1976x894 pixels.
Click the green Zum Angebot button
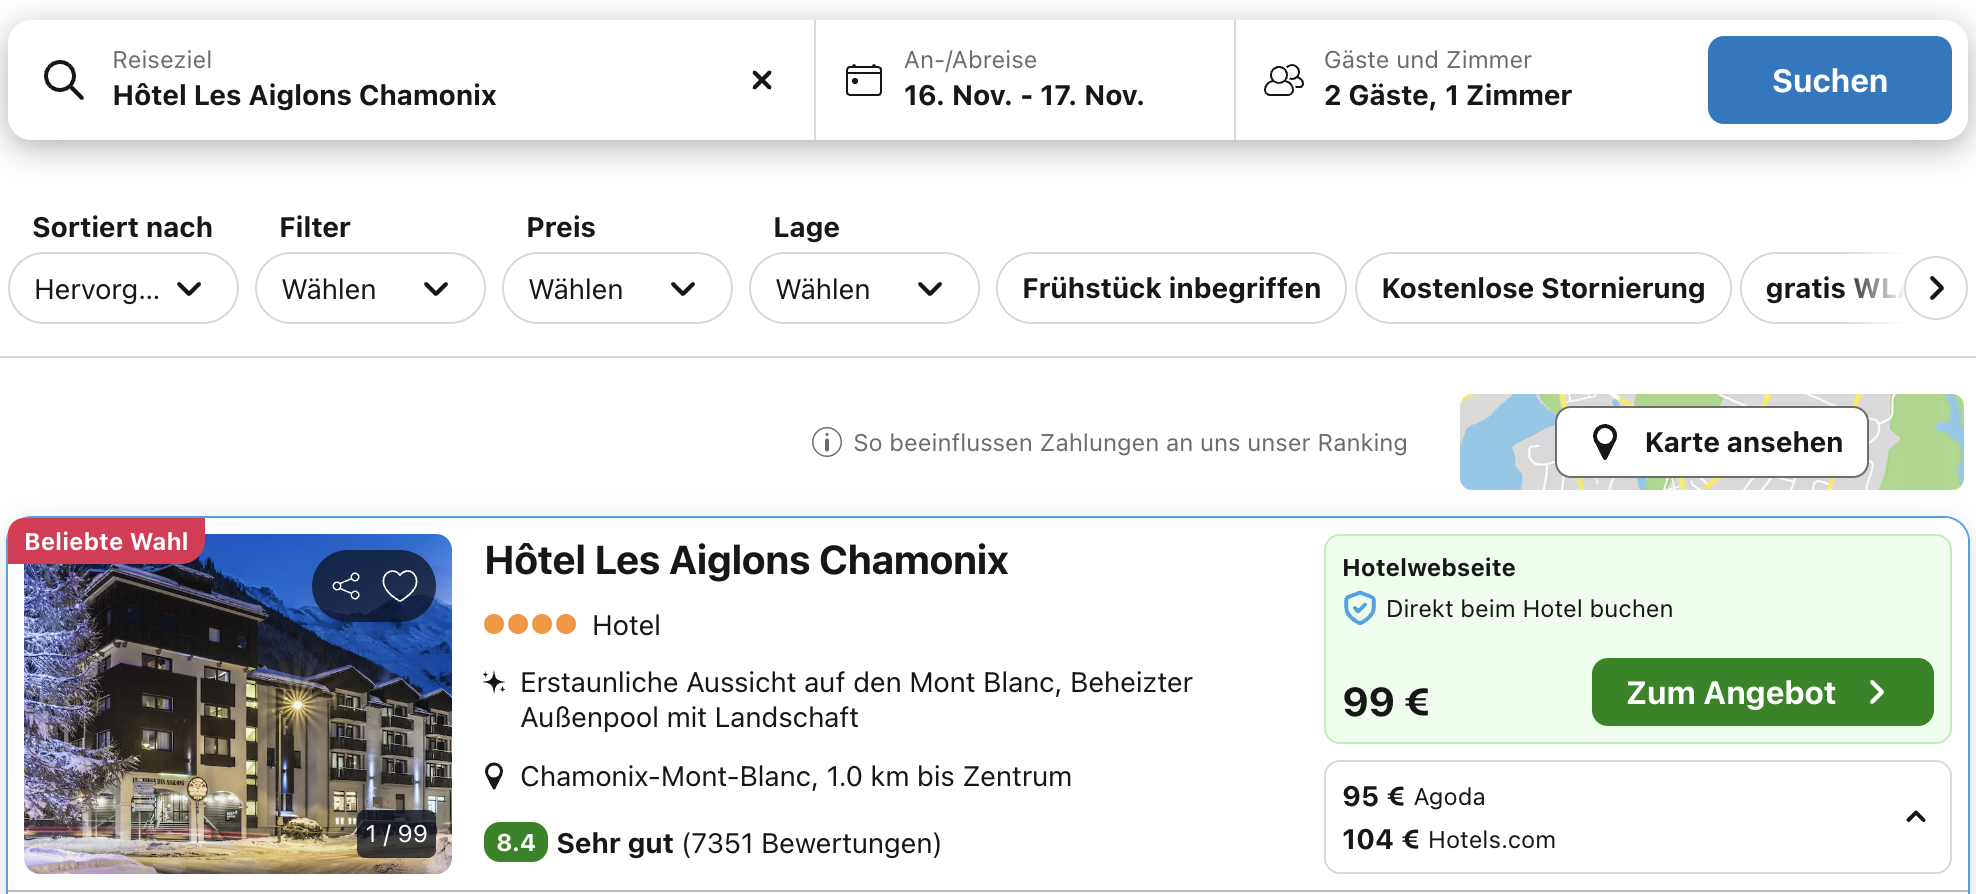[1761, 692]
